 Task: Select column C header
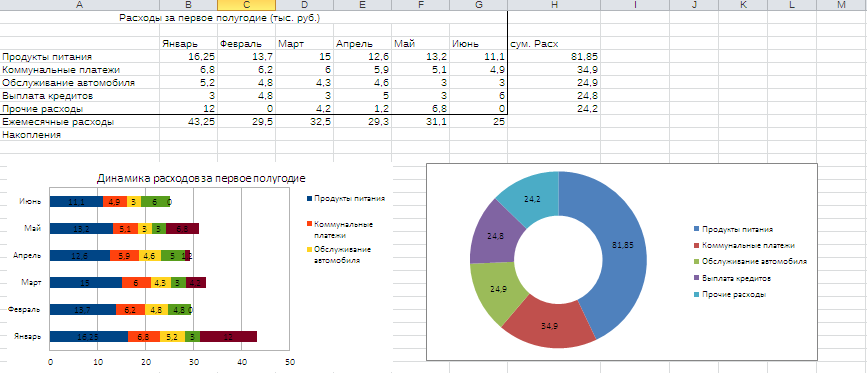click(x=246, y=5)
